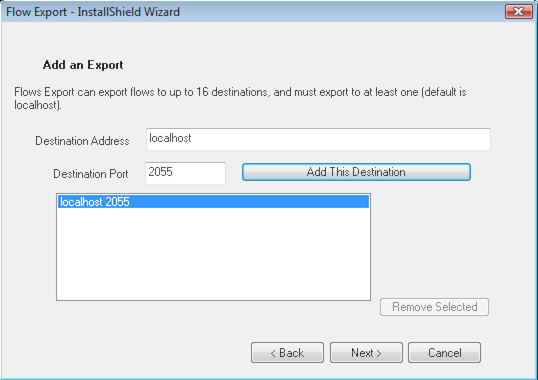Cancel the InstallShield wizard

[444, 352]
